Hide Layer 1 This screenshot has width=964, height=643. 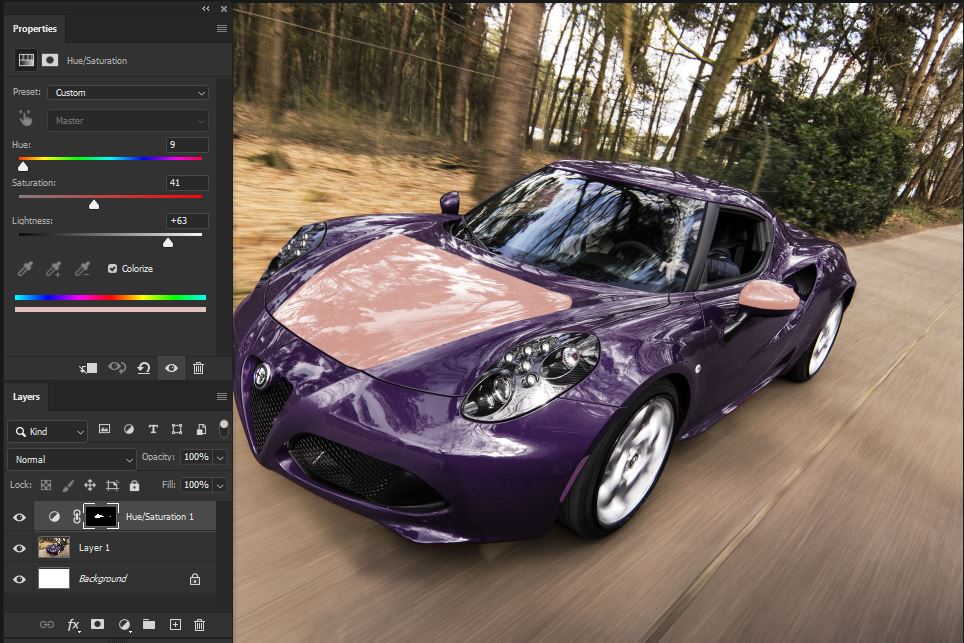pos(19,548)
